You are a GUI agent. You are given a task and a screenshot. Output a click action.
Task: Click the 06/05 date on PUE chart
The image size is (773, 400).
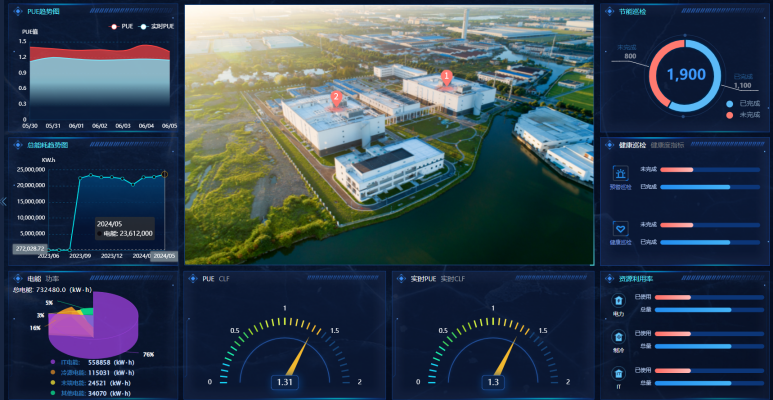[170, 126]
